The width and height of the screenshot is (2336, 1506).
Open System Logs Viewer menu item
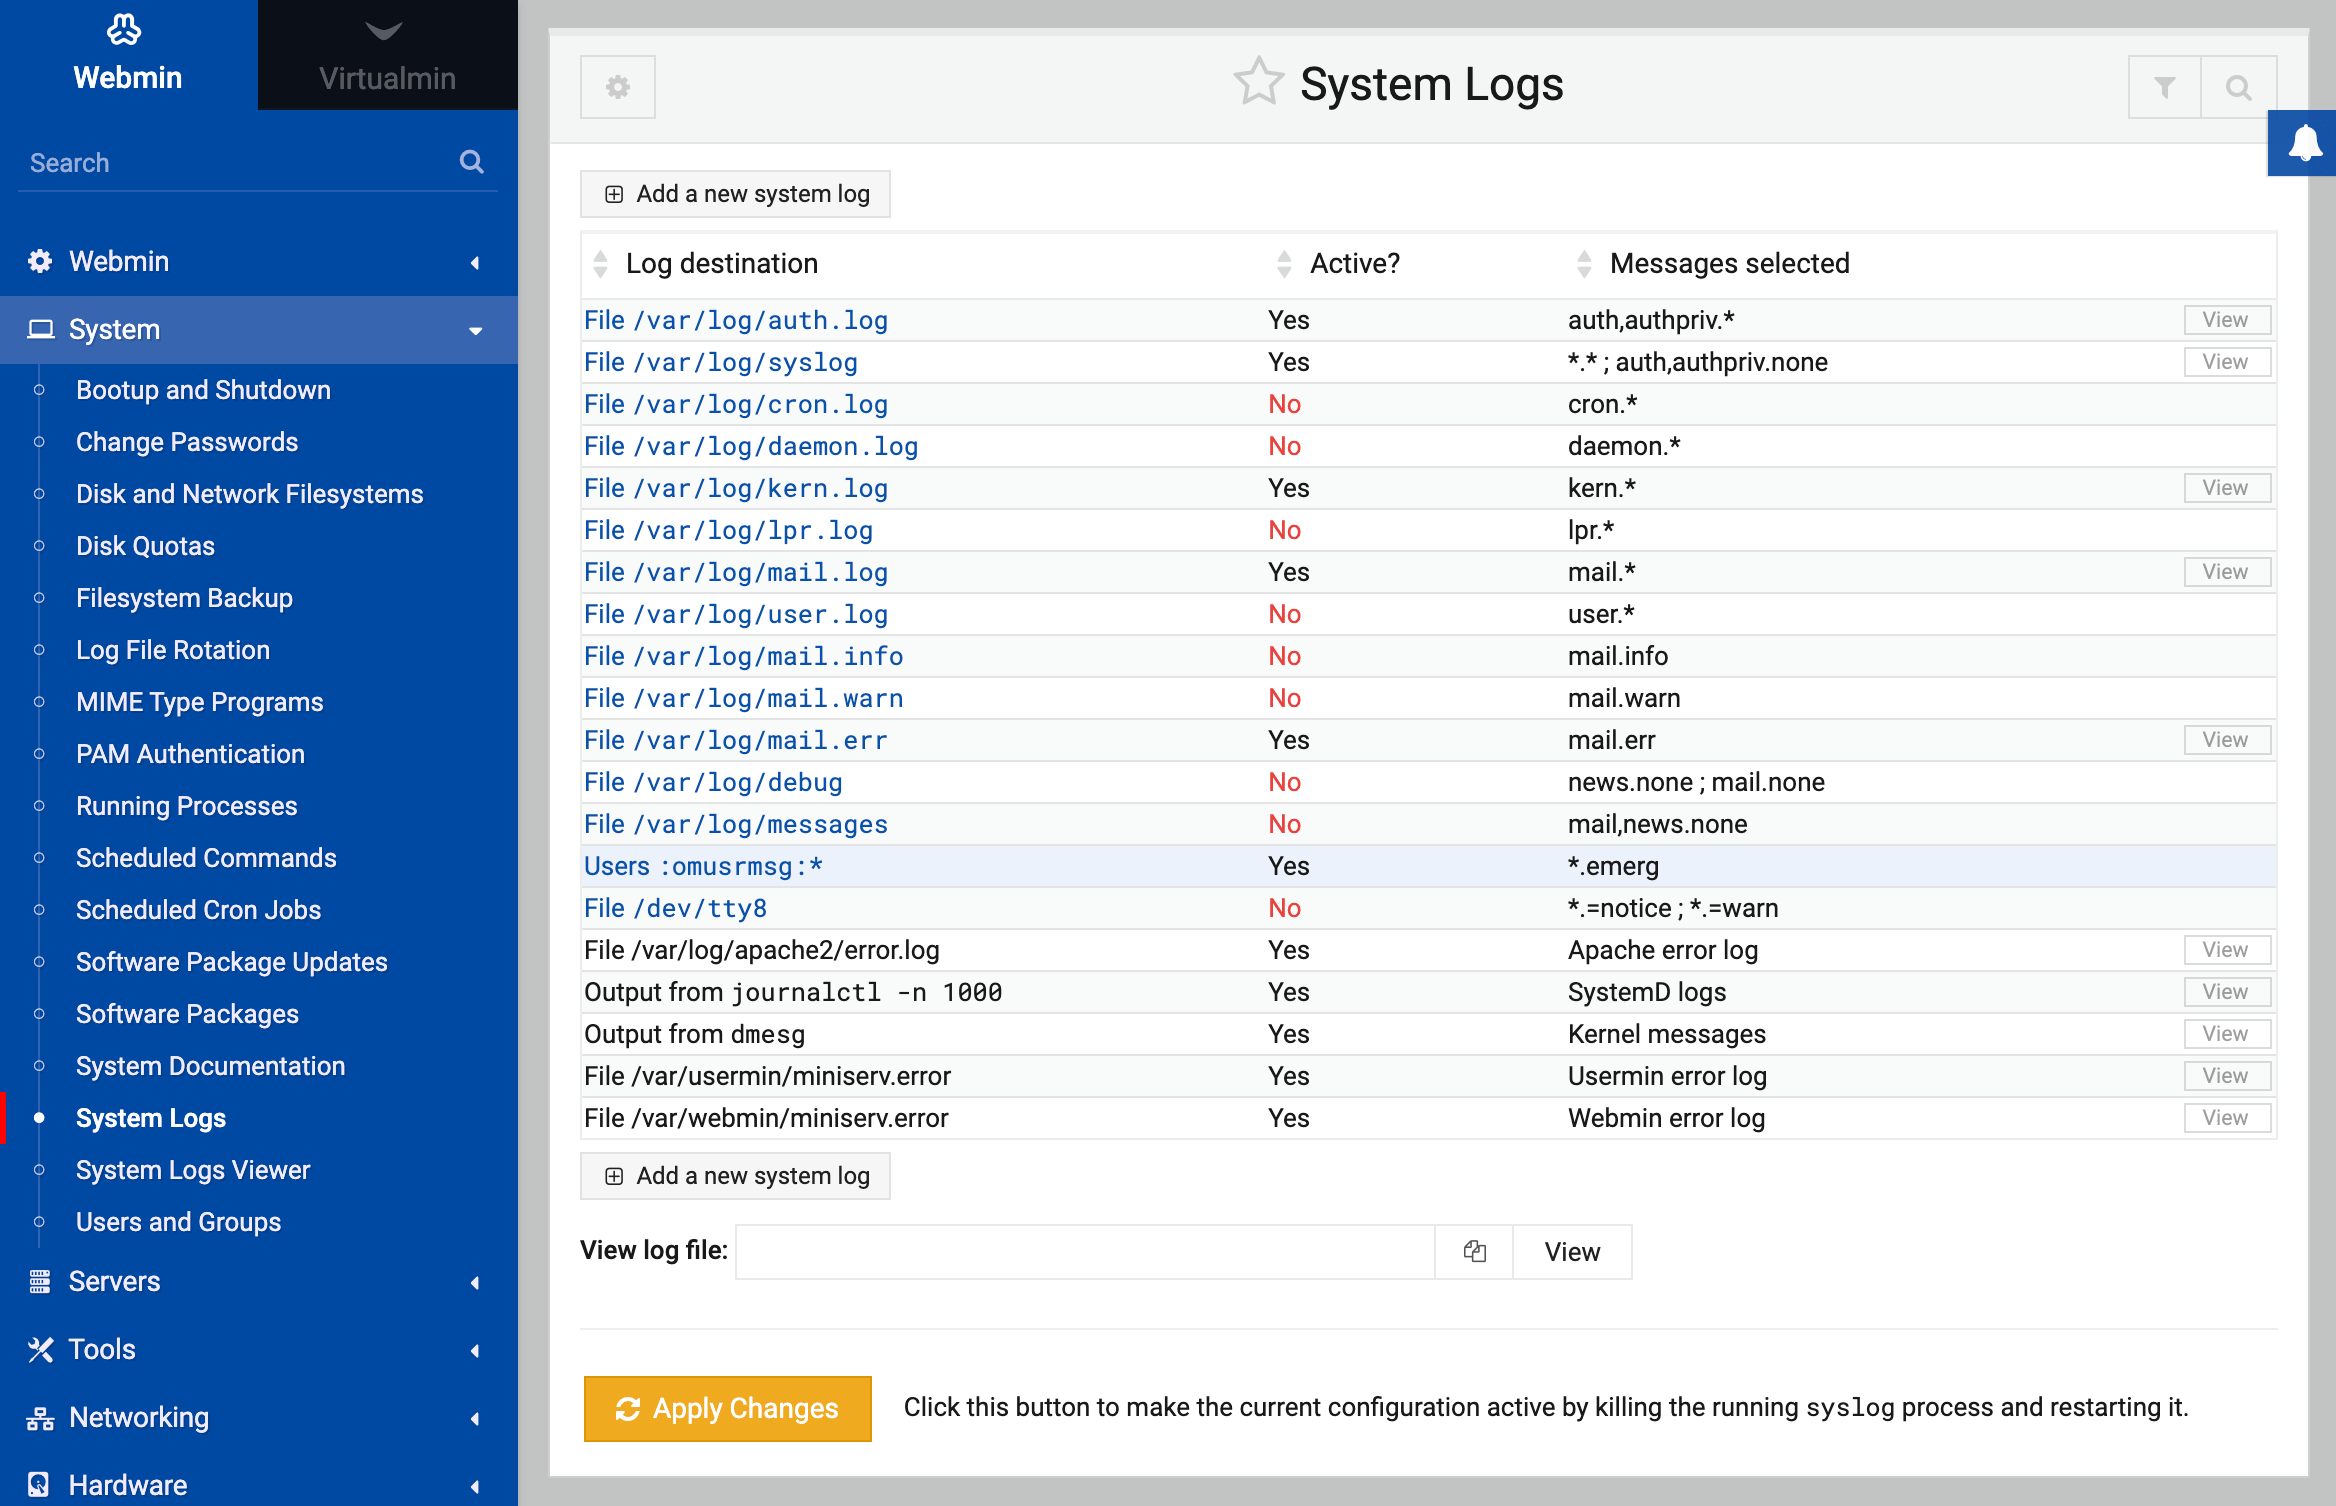(193, 1170)
